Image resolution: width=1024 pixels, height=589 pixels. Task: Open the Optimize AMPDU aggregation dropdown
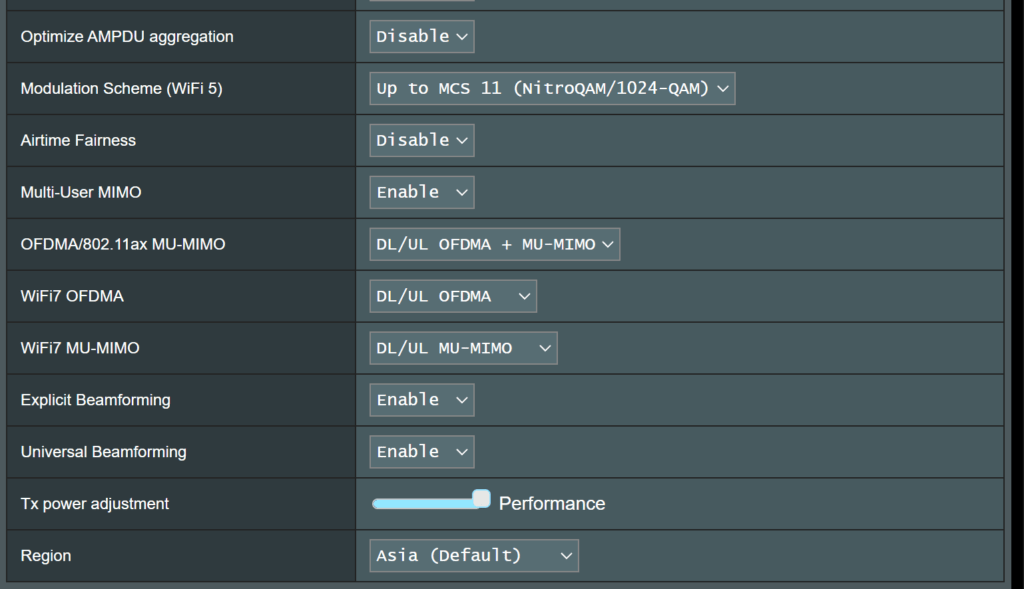(422, 37)
